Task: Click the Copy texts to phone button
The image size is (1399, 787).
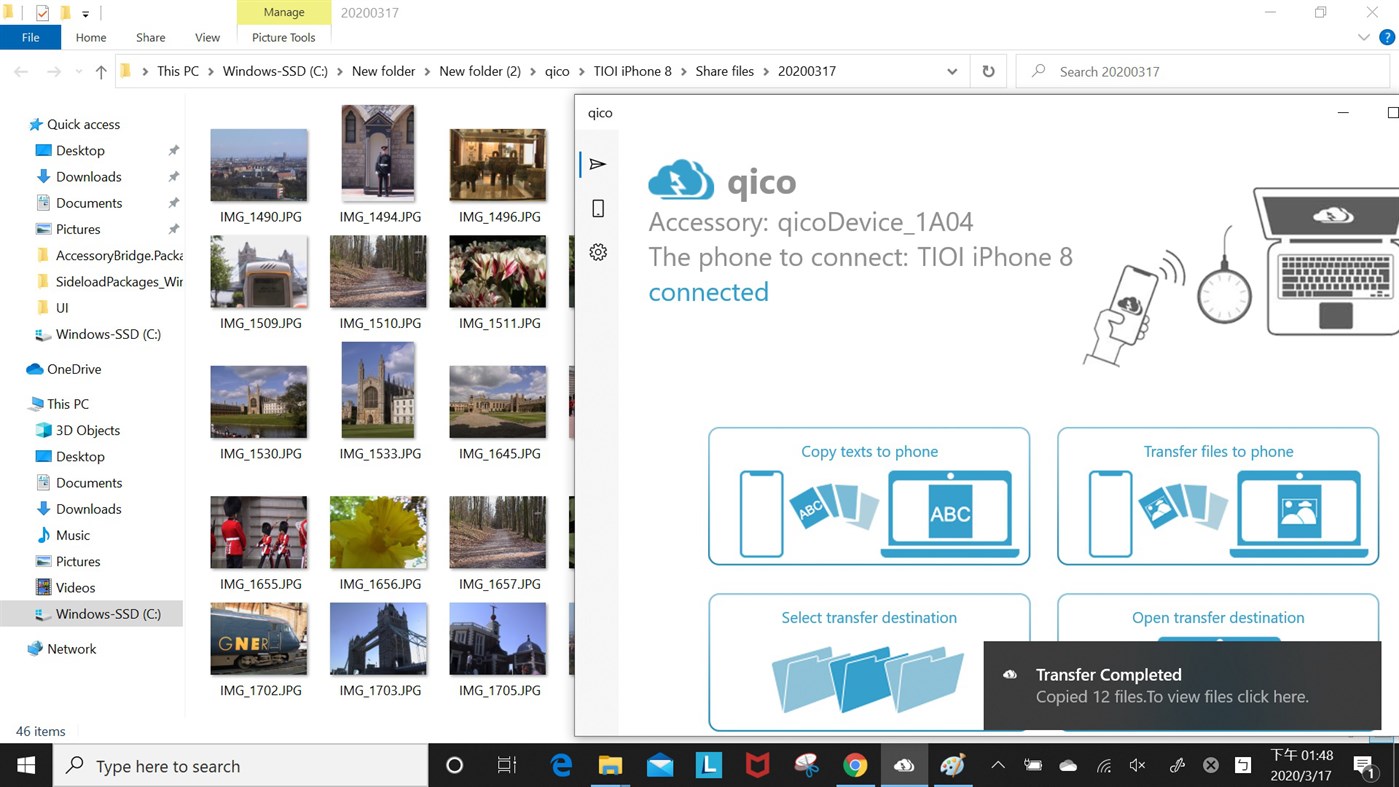Action: [x=868, y=495]
